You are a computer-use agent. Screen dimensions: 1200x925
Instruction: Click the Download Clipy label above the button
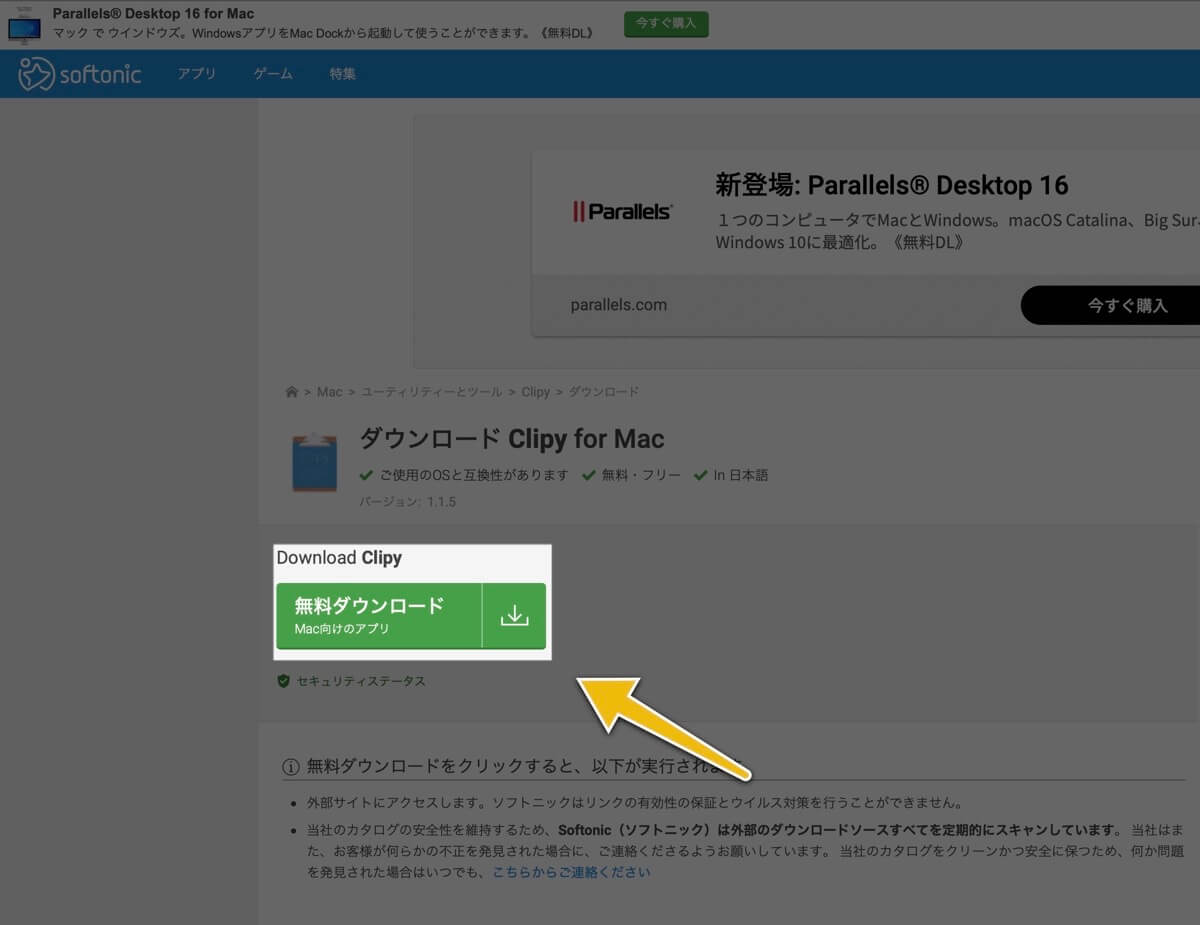coord(339,558)
